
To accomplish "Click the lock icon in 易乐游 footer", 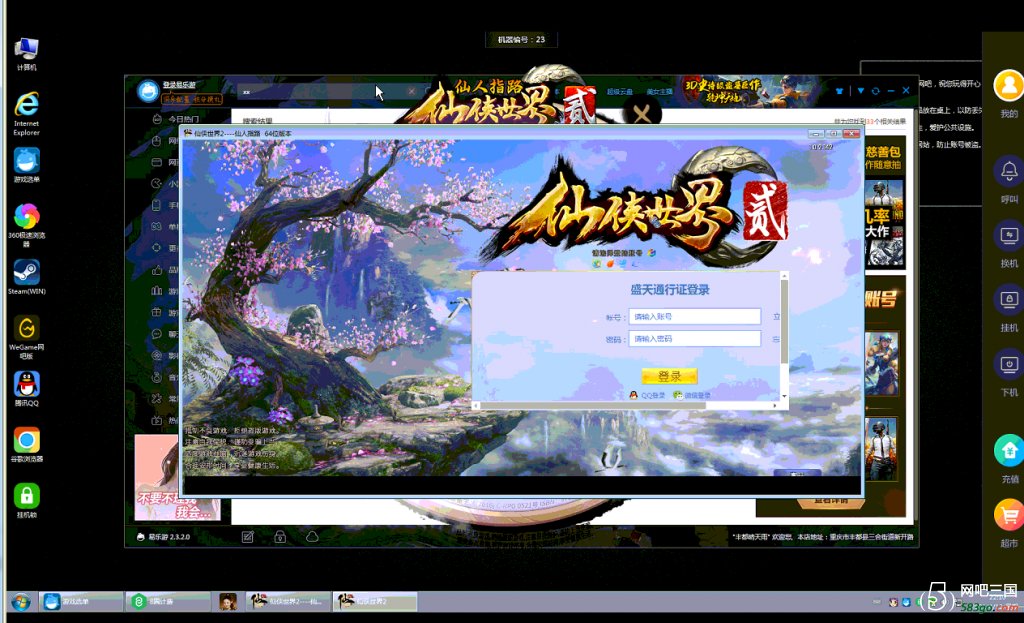I will [x=280, y=537].
